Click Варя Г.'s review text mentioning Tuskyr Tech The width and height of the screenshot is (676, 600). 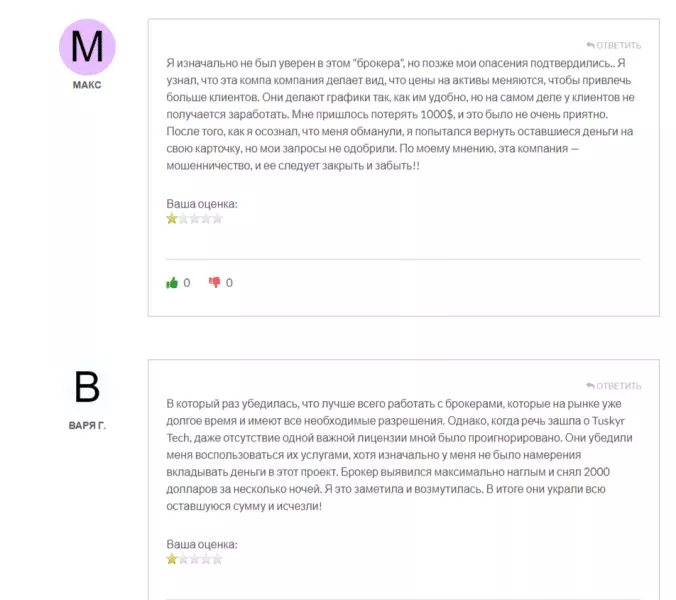coord(400,455)
